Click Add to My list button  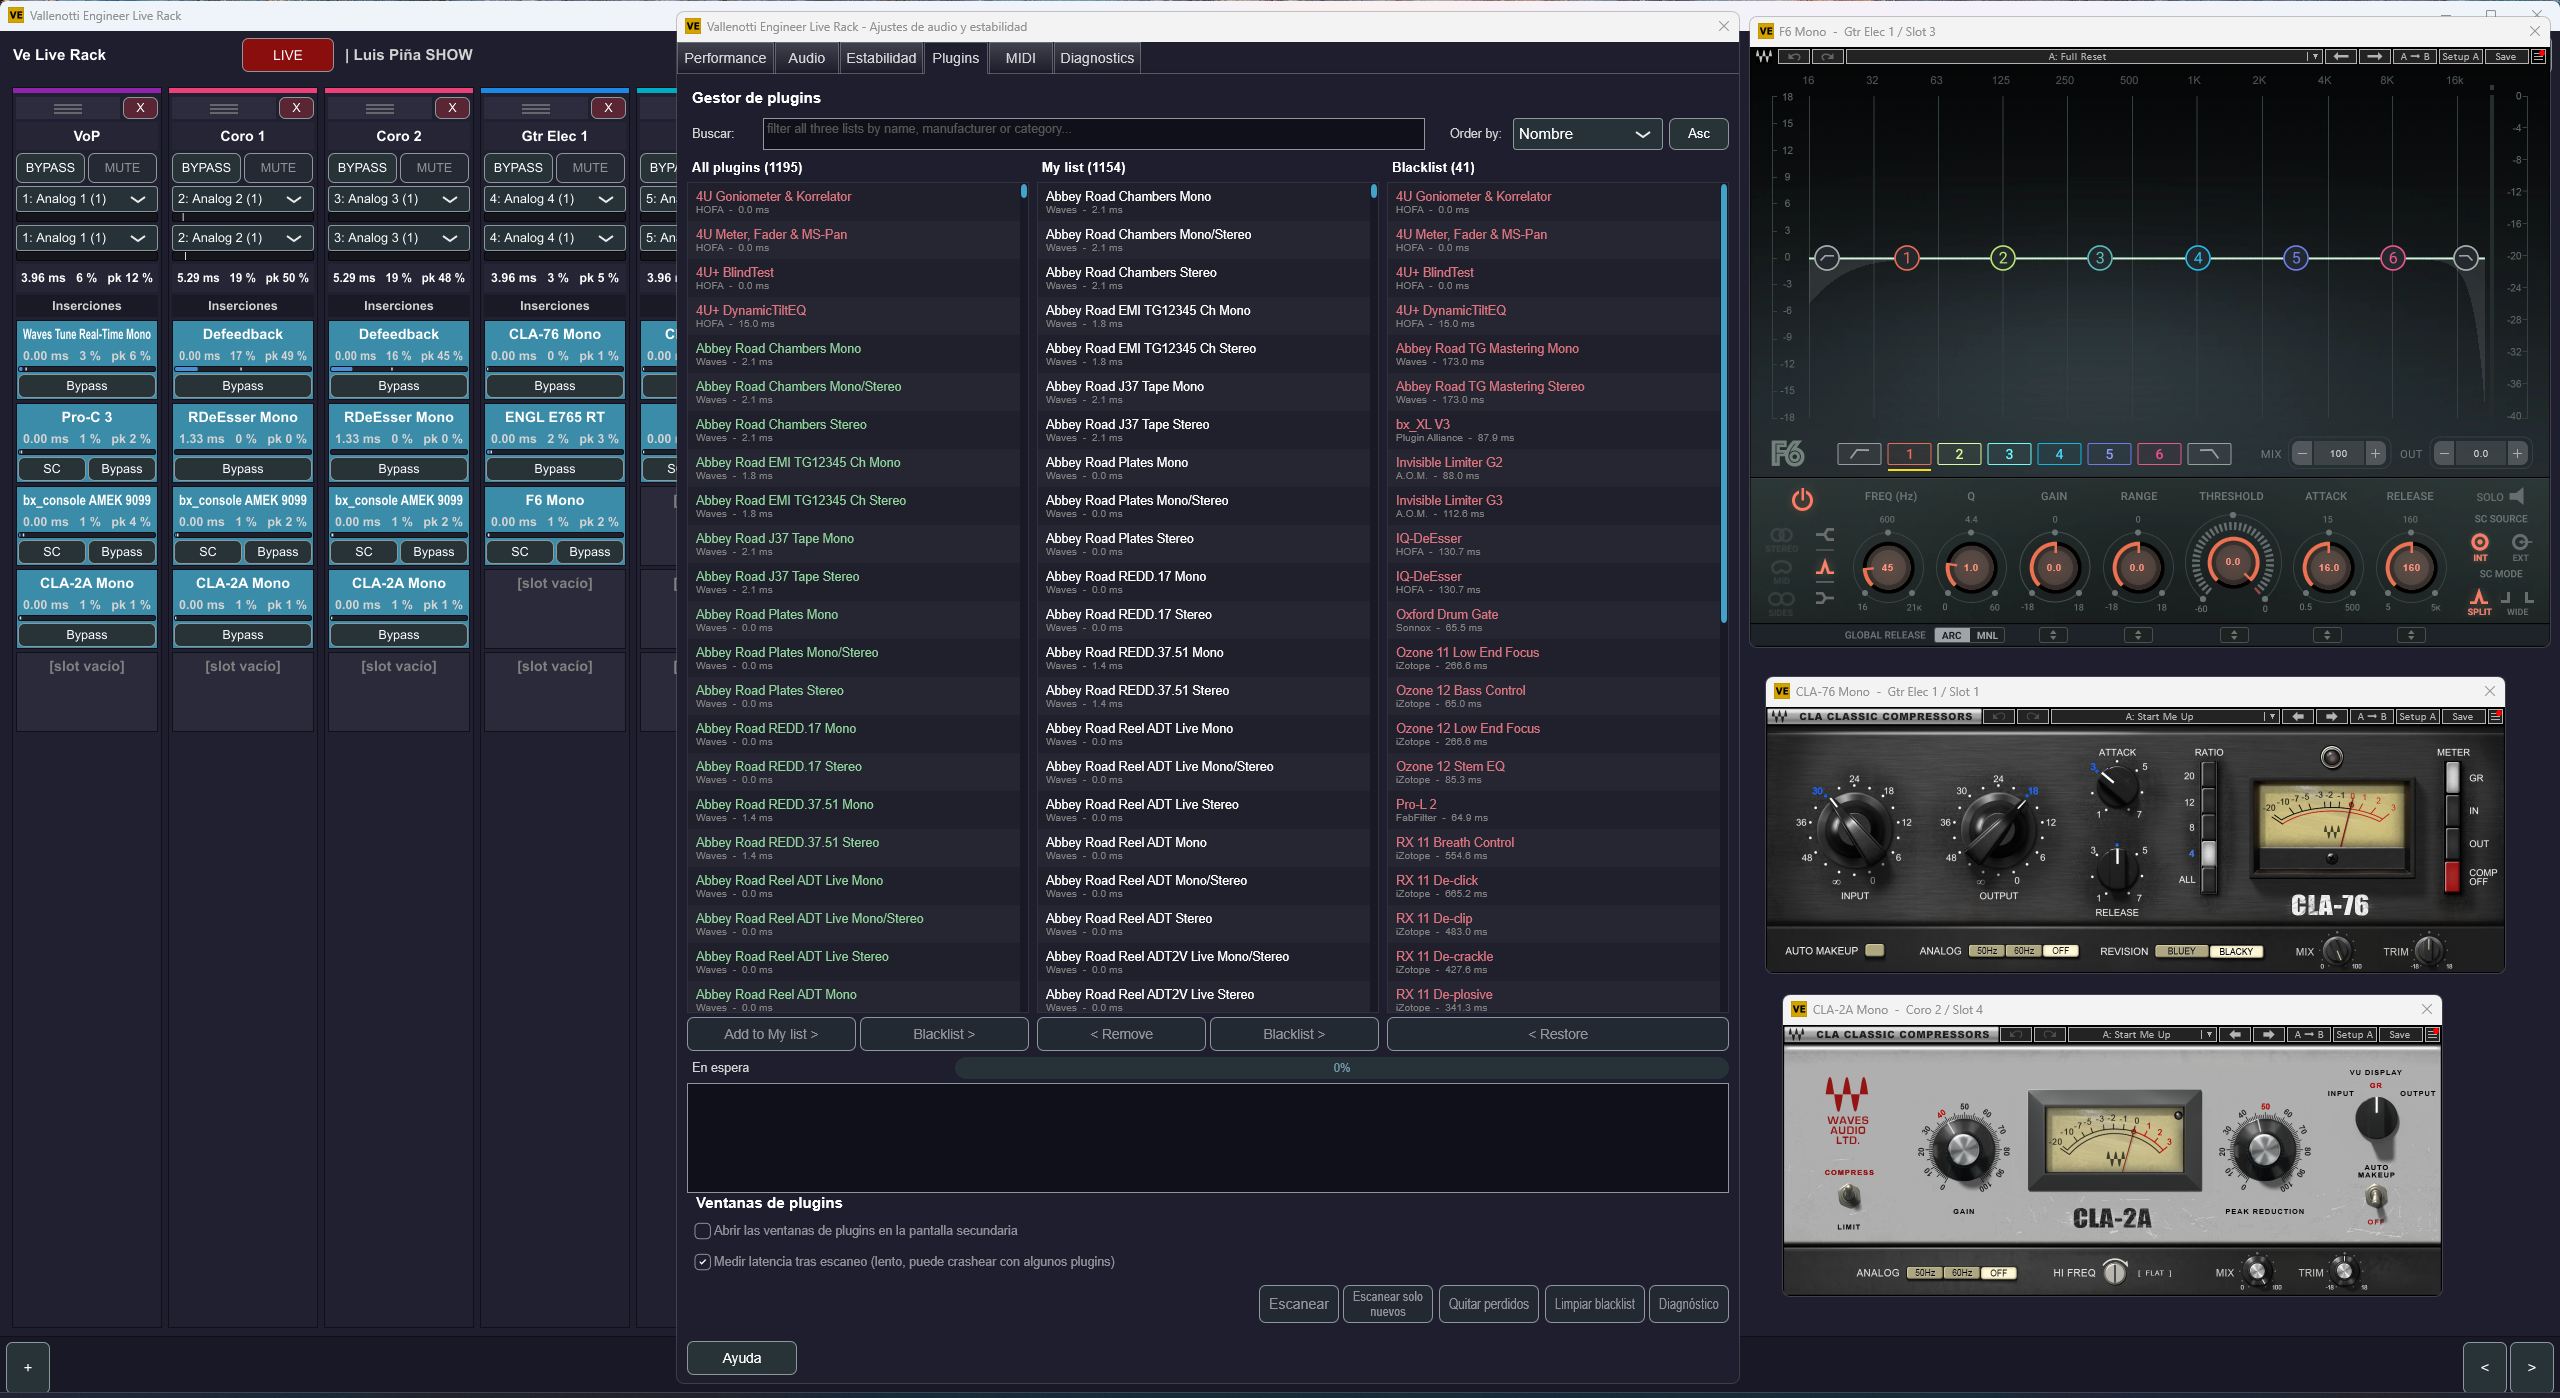(x=771, y=1035)
